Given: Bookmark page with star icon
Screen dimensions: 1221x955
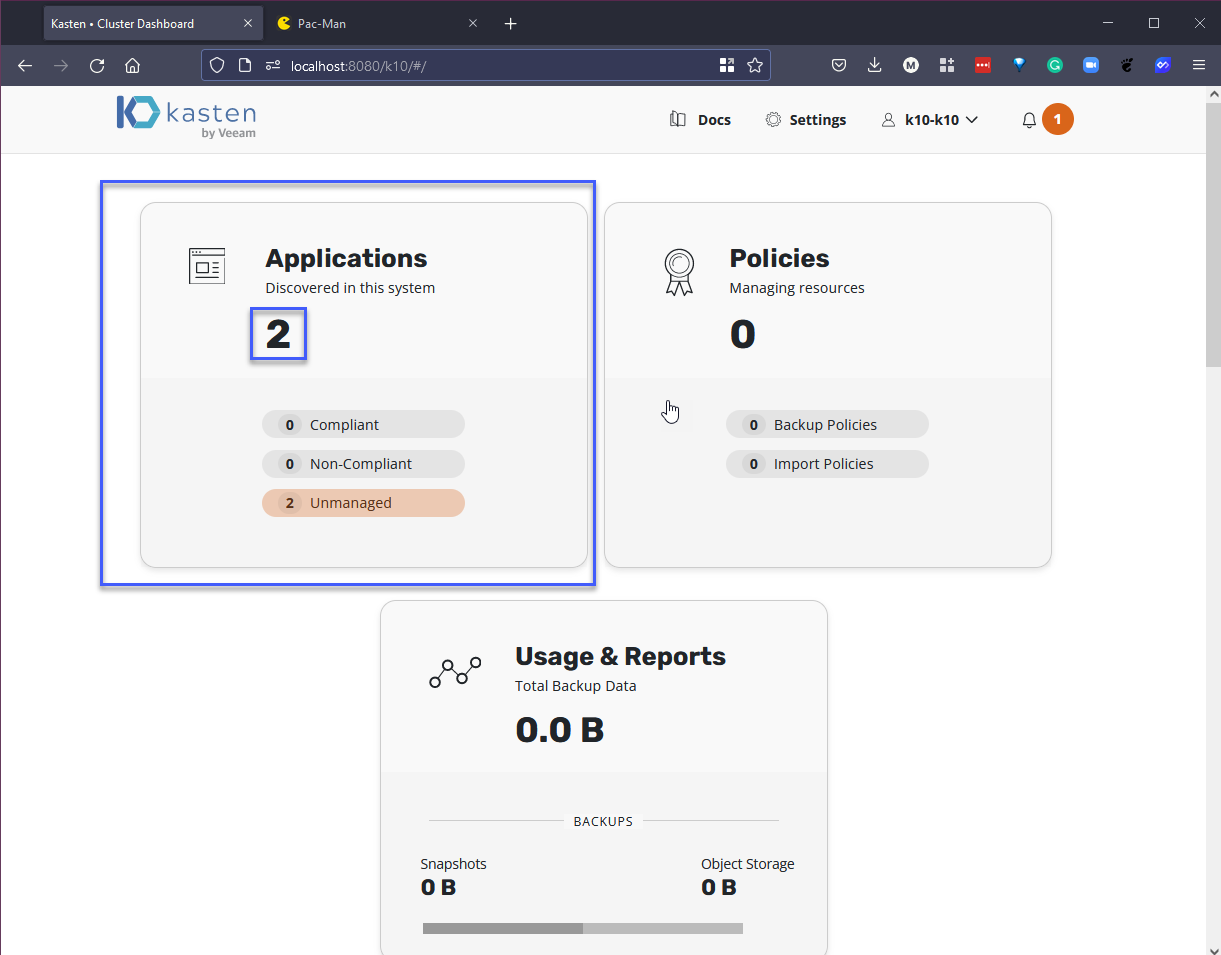Looking at the screenshot, I should pos(755,65).
